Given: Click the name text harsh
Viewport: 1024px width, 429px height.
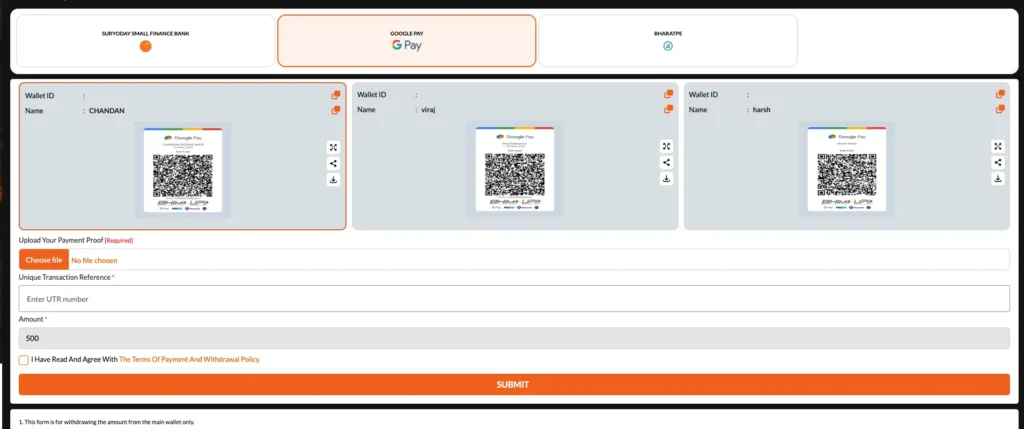Looking at the screenshot, I should pyautogui.click(x=761, y=109).
